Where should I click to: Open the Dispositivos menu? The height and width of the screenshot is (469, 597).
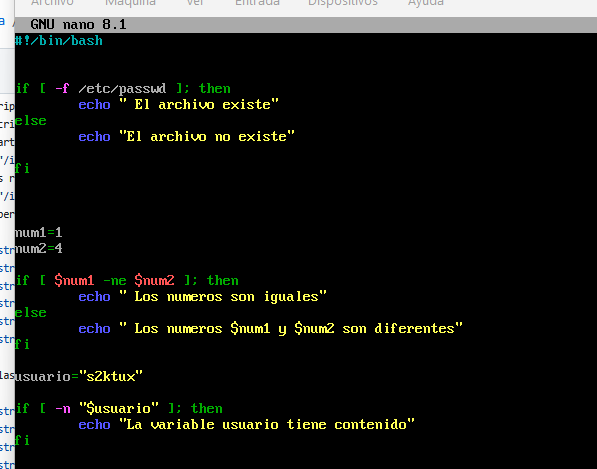(x=343, y=2)
